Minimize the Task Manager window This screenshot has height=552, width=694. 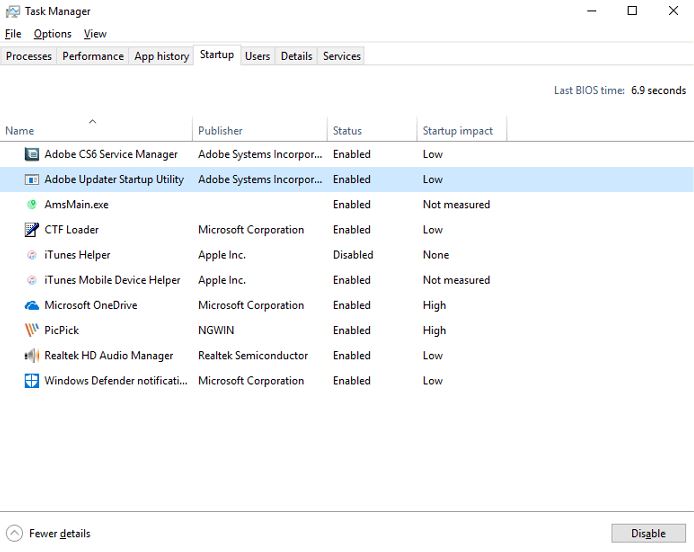coord(592,11)
